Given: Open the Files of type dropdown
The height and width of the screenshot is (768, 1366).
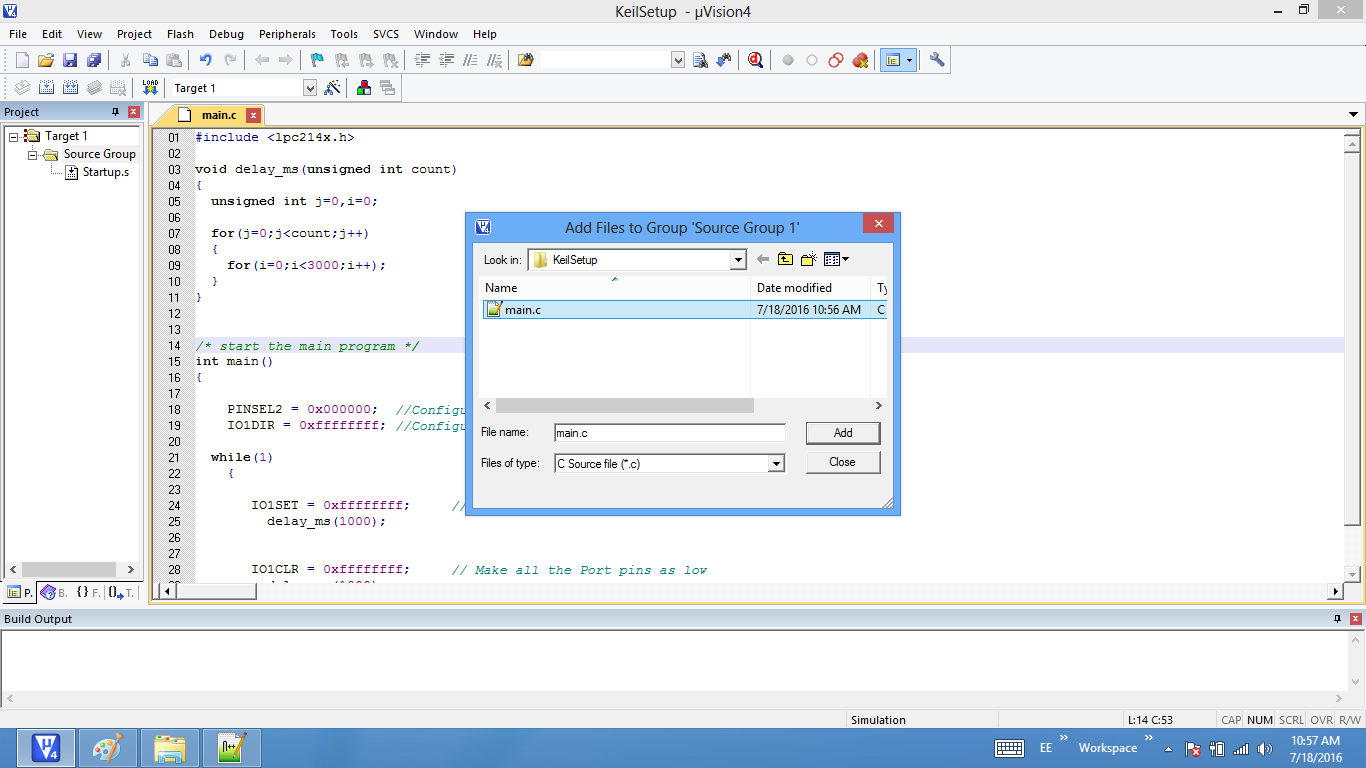Looking at the screenshot, I should (776, 464).
